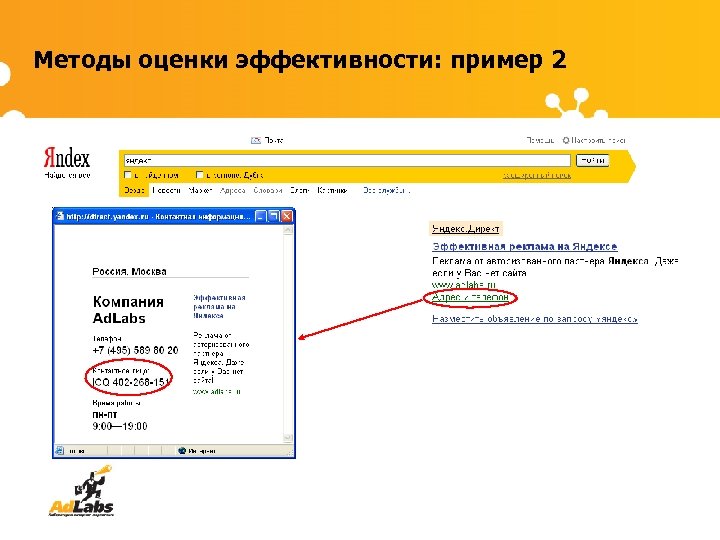Tick the search within found results checkbox
Screen dimensions: 720x540
click(128, 175)
